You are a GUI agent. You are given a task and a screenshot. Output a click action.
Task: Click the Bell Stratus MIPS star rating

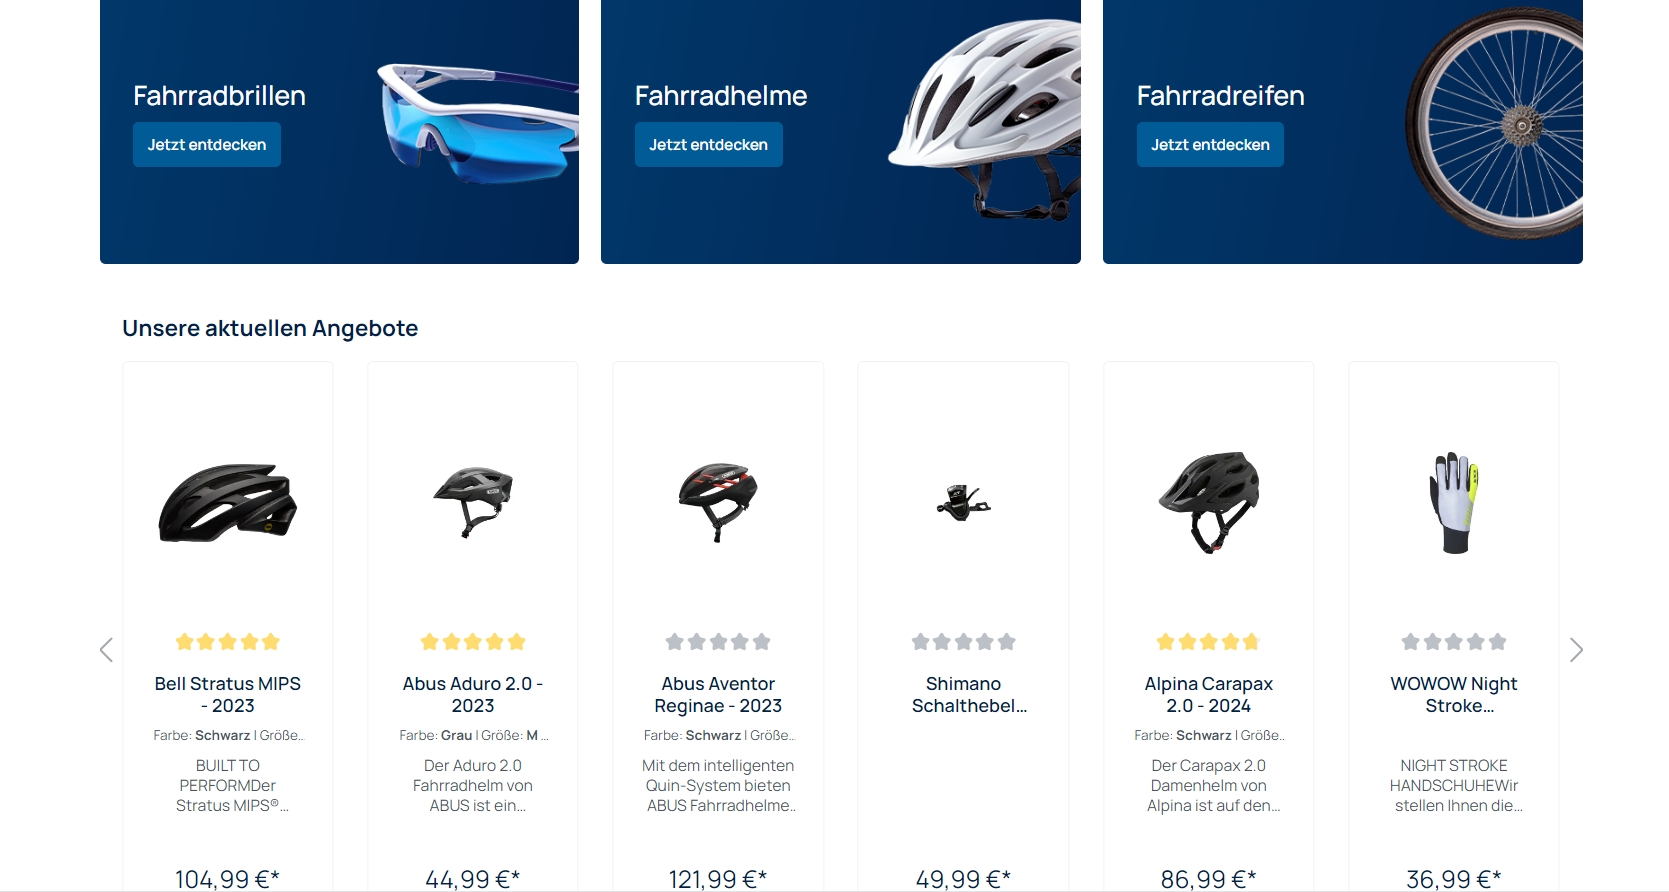tap(228, 642)
